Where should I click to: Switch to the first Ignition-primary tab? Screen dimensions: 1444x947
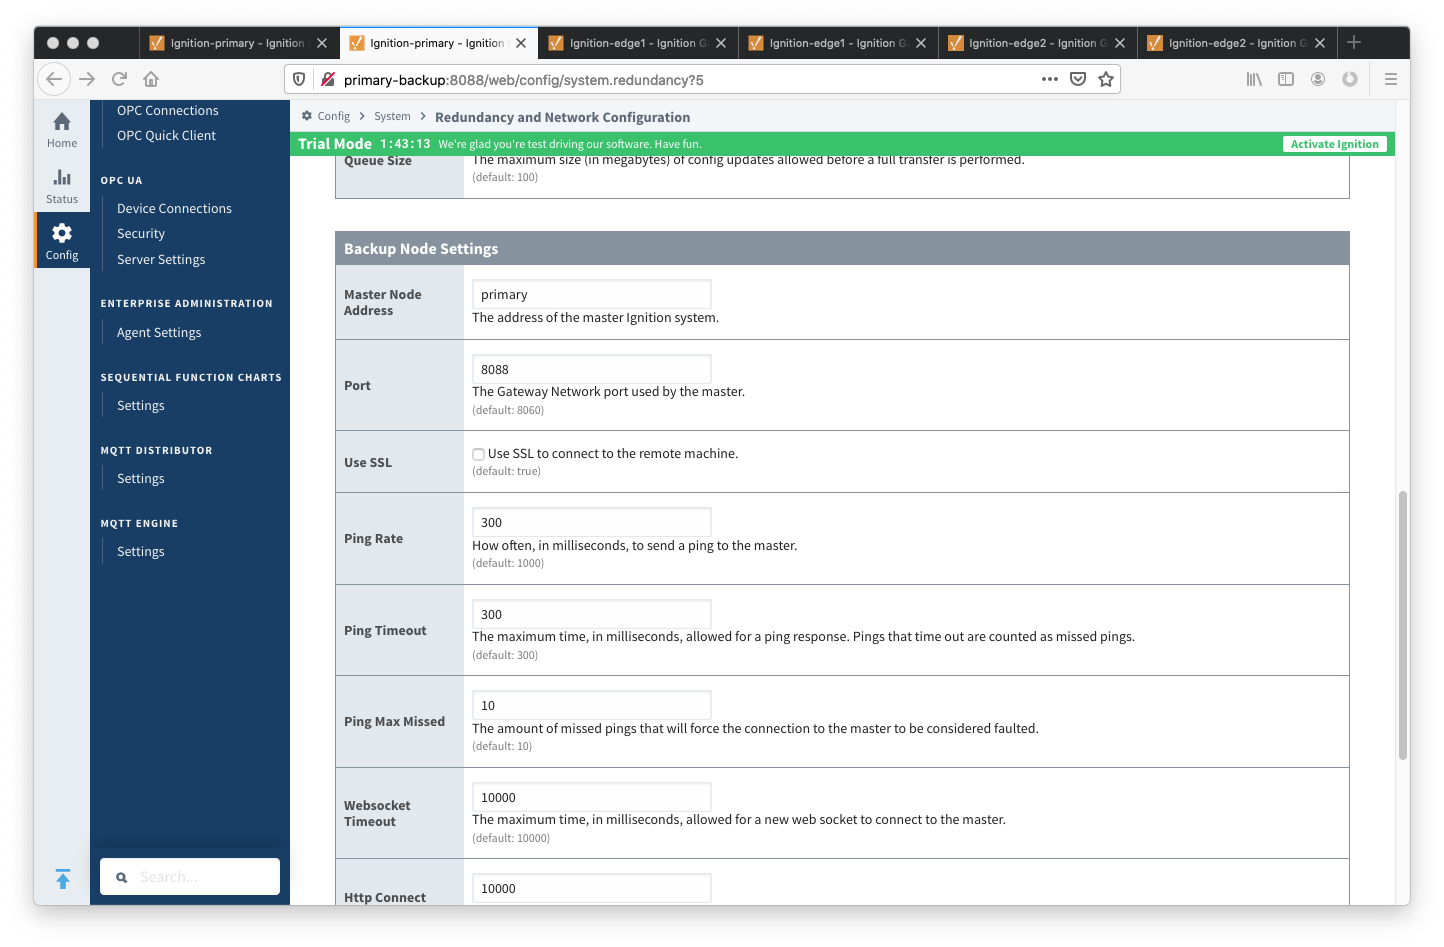pyautogui.click(x=237, y=43)
